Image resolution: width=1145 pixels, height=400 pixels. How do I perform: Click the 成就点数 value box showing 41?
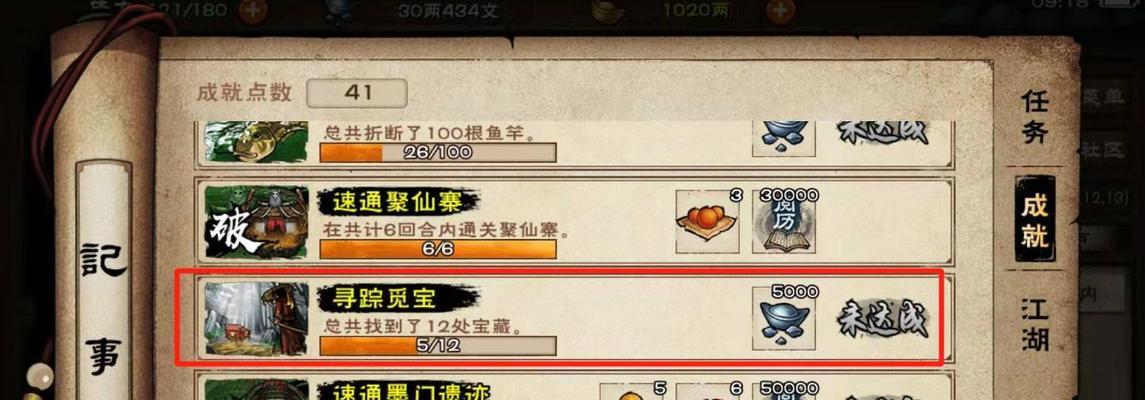pyautogui.click(x=357, y=93)
